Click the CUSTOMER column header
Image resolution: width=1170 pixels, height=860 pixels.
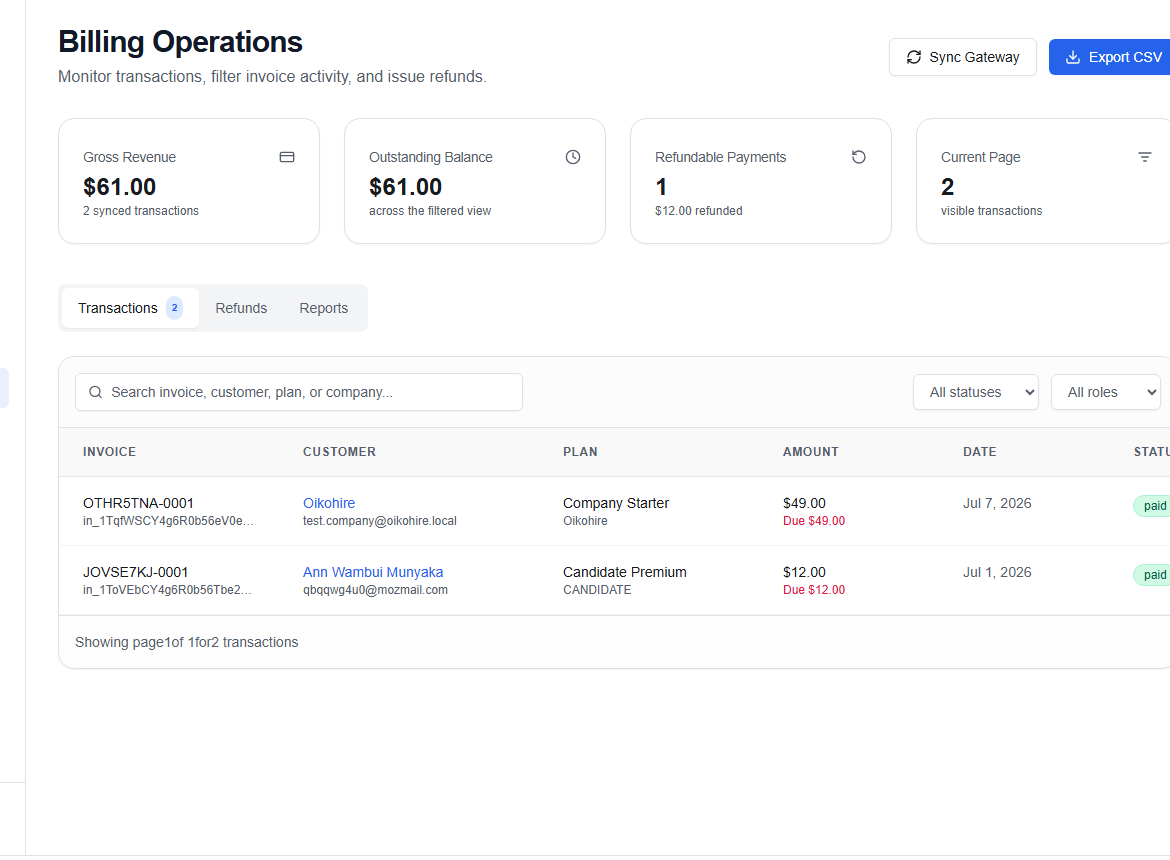[x=340, y=452]
